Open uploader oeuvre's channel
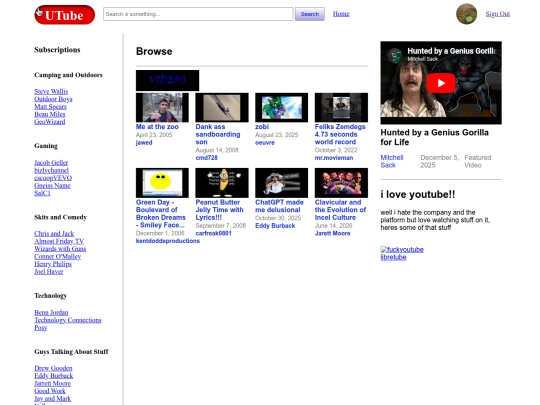The width and height of the screenshot is (540, 405). coord(265,143)
